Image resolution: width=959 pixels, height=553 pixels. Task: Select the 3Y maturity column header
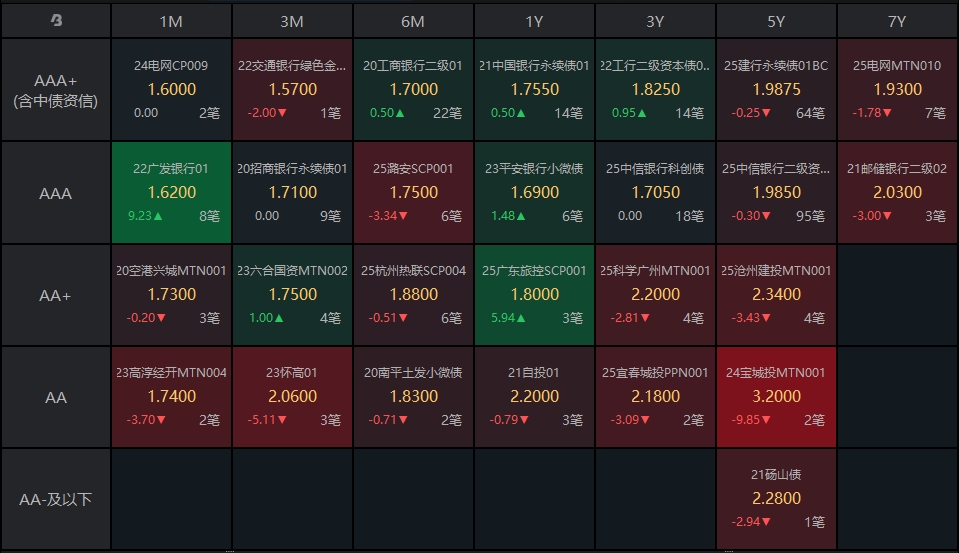[x=656, y=21]
